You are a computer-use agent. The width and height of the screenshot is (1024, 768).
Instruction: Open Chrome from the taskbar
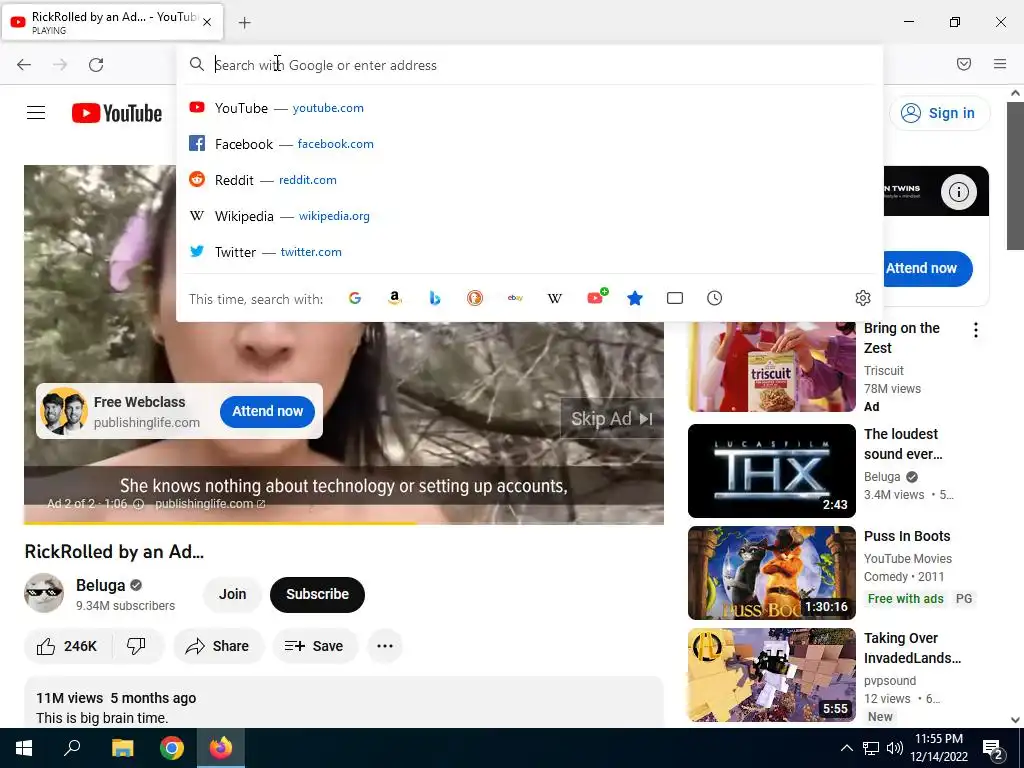(x=172, y=748)
